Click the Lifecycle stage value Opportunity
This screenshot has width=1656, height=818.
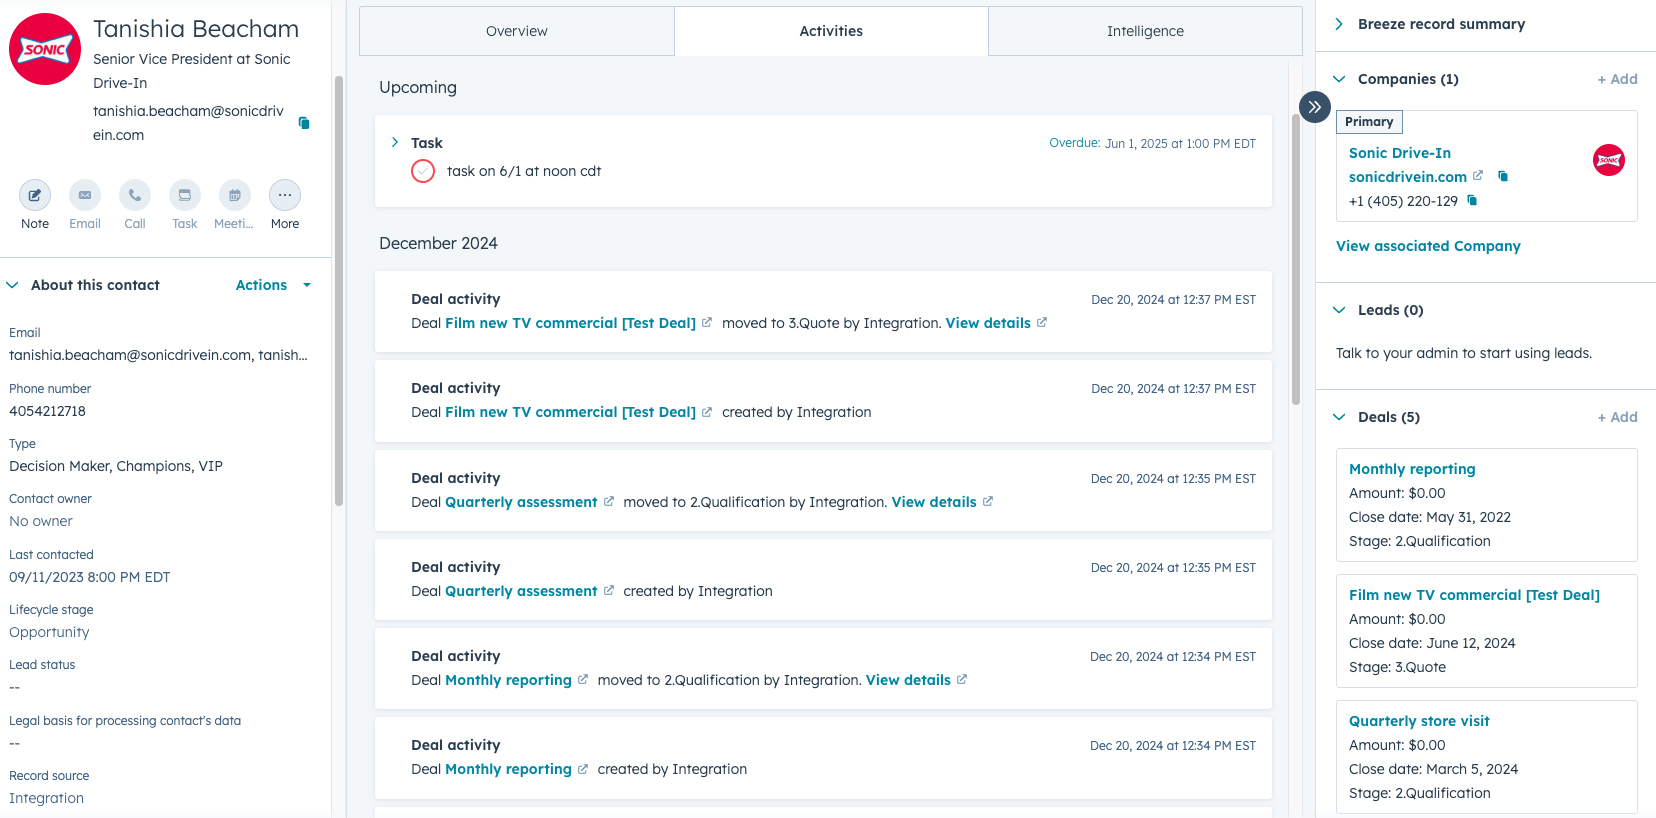pyautogui.click(x=49, y=632)
